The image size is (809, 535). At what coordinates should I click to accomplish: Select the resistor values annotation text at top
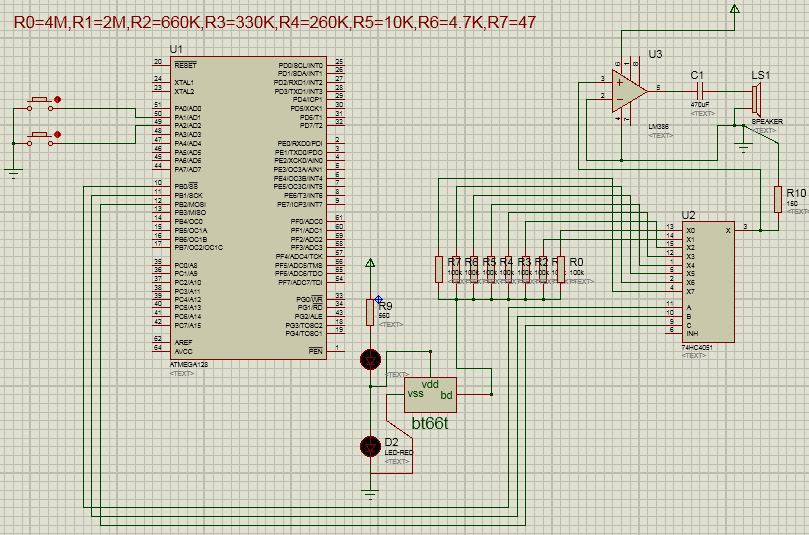(275, 22)
